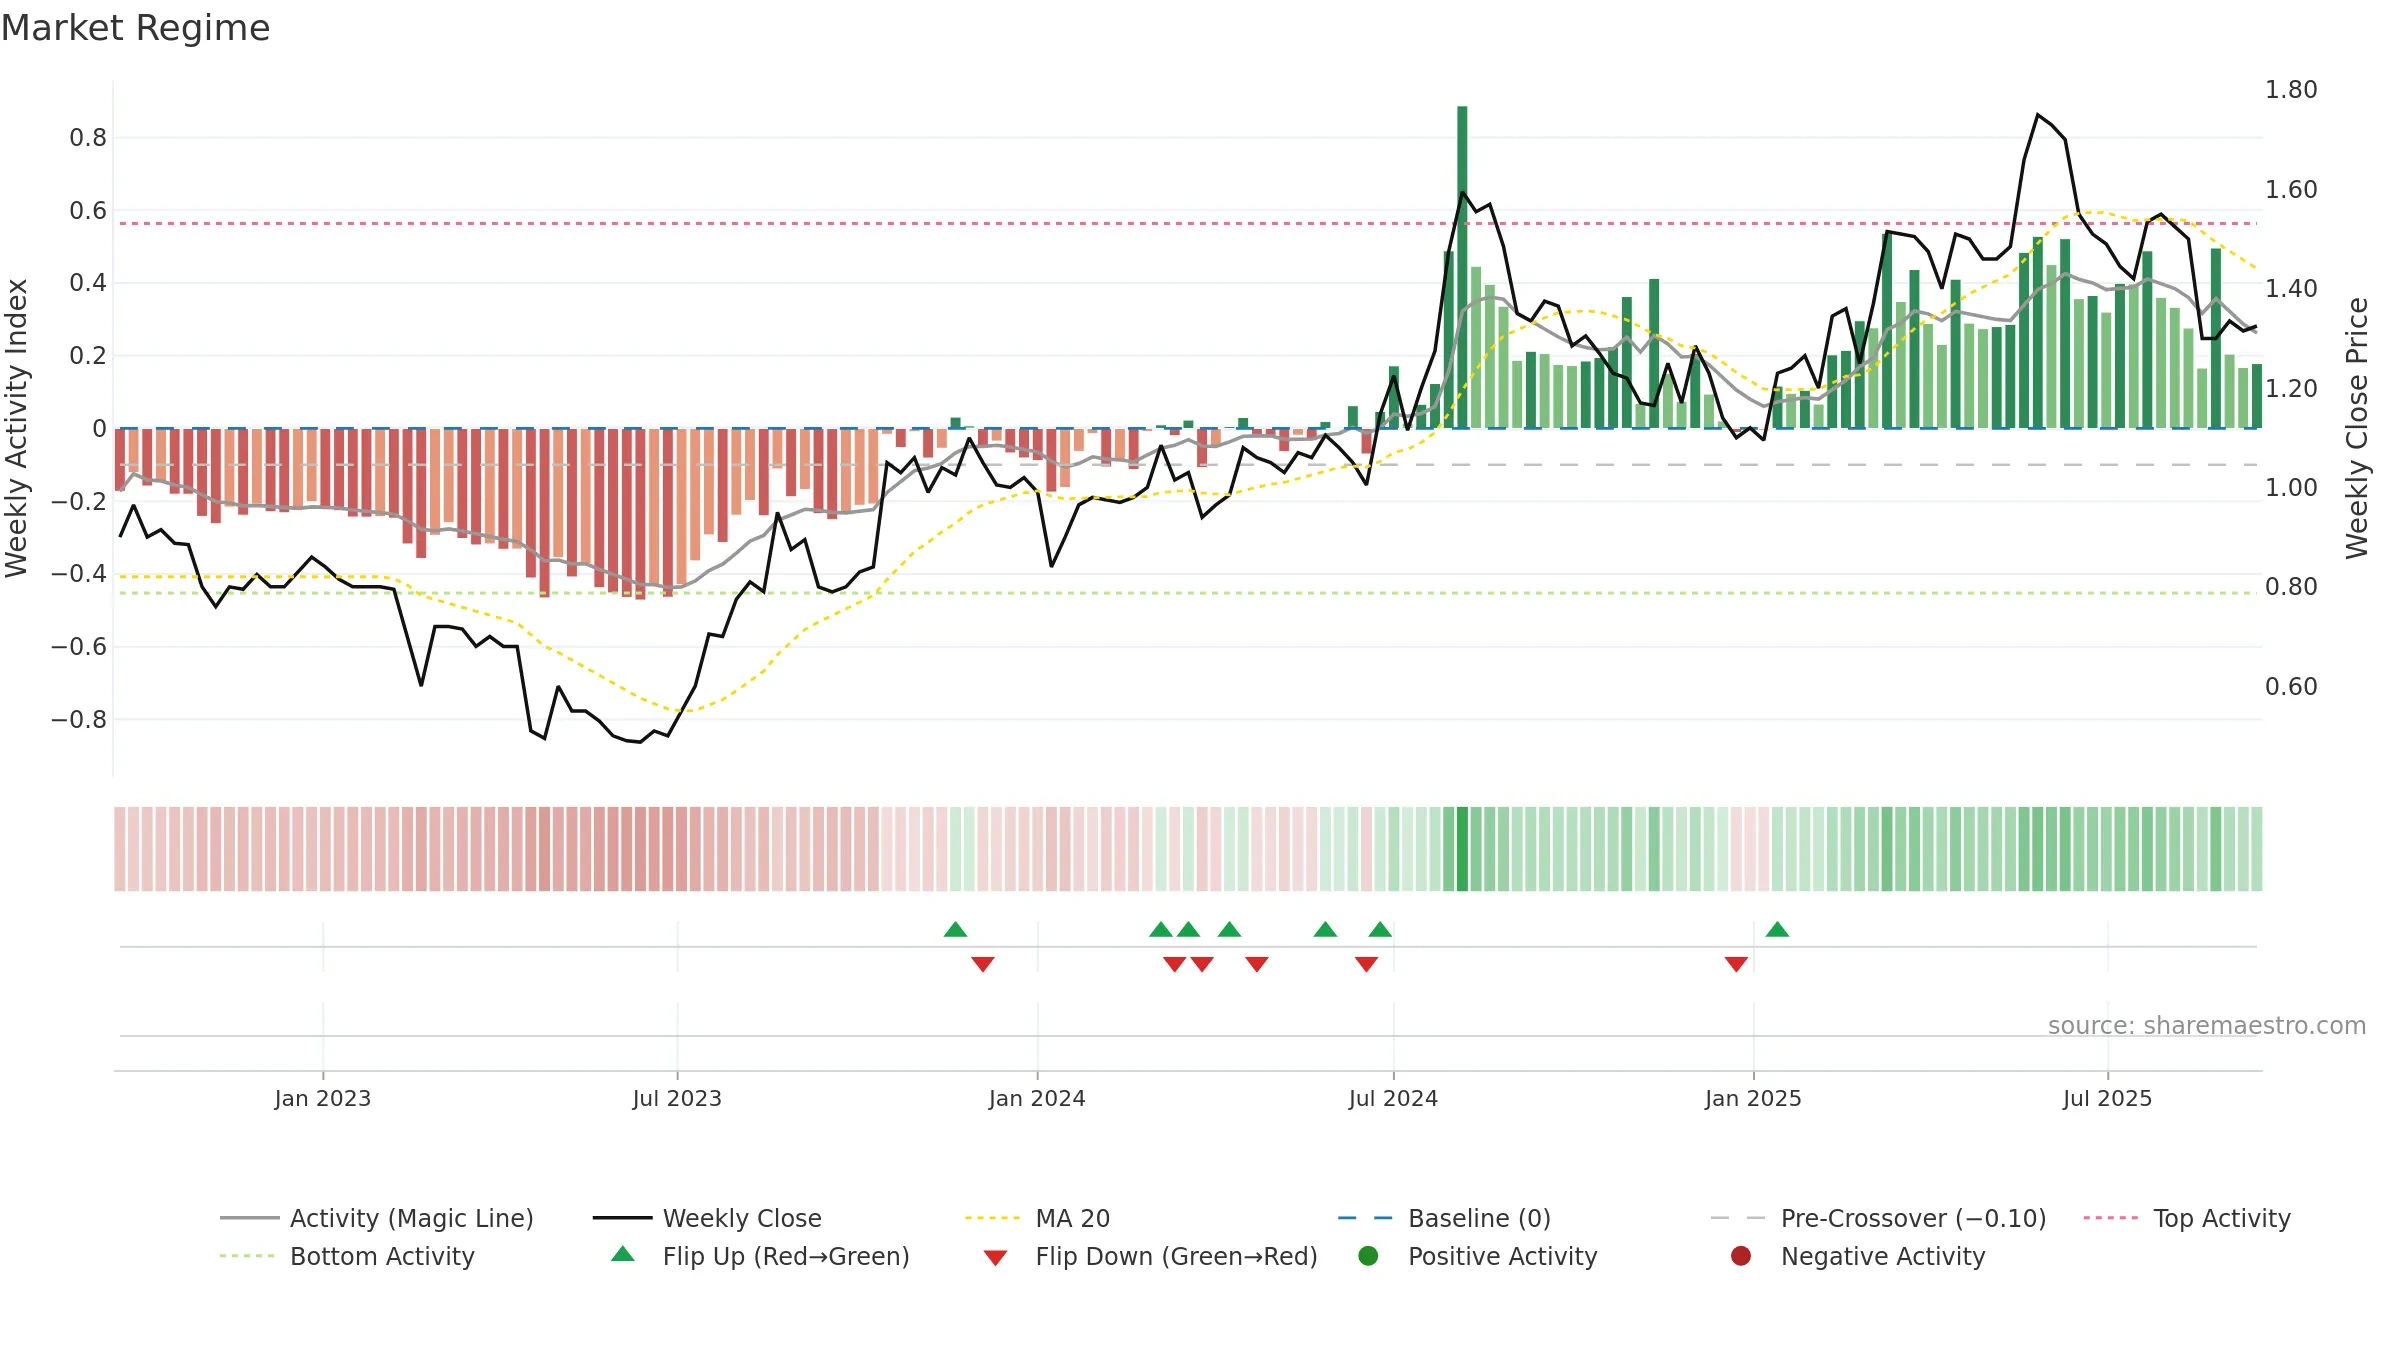The height and width of the screenshot is (1350, 2400).
Task: Click the tallest green activity bar in Aug 2024
Action: [1462, 267]
